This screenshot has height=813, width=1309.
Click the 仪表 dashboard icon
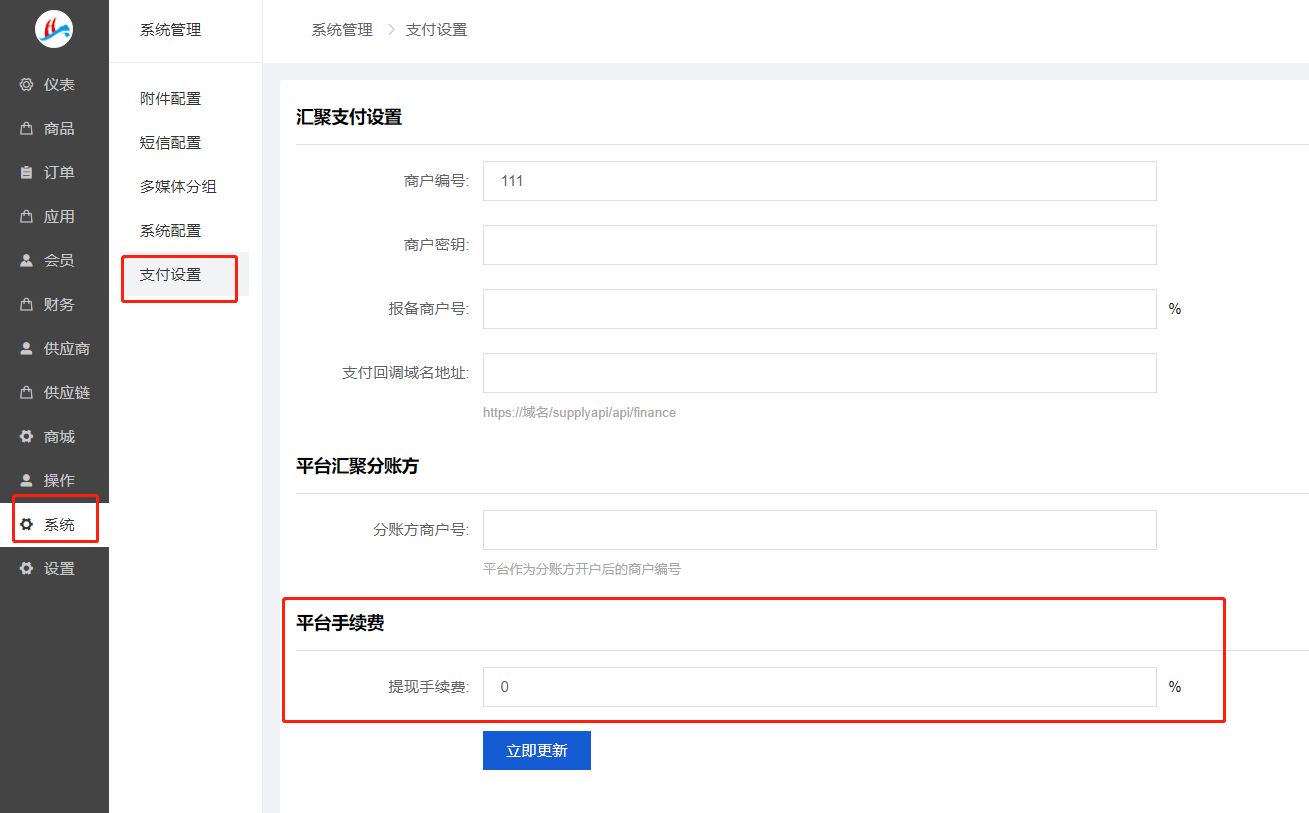pyautogui.click(x=27, y=85)
